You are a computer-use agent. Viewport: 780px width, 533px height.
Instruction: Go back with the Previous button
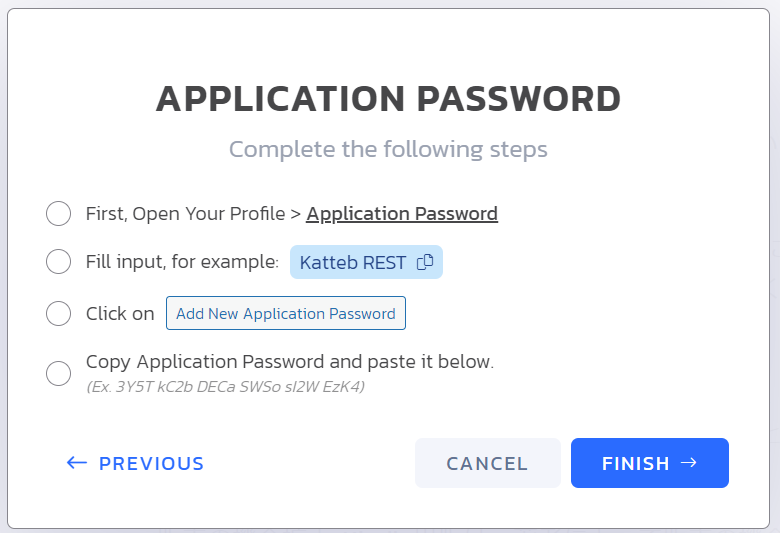[135, 463]
